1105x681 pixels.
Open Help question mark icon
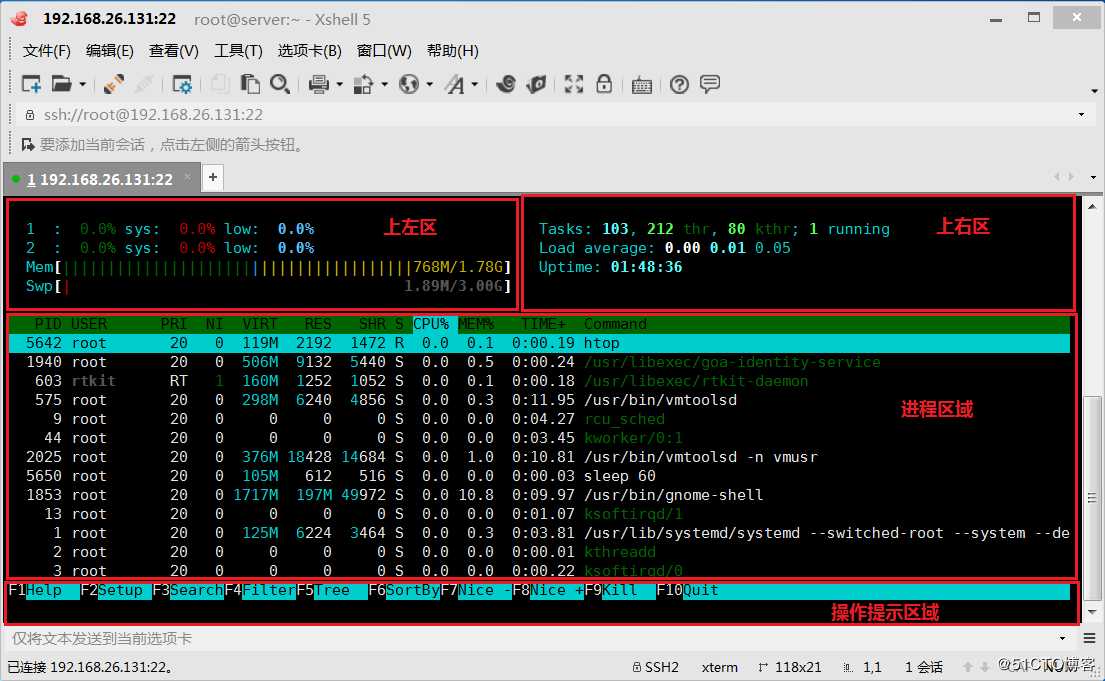679,85
